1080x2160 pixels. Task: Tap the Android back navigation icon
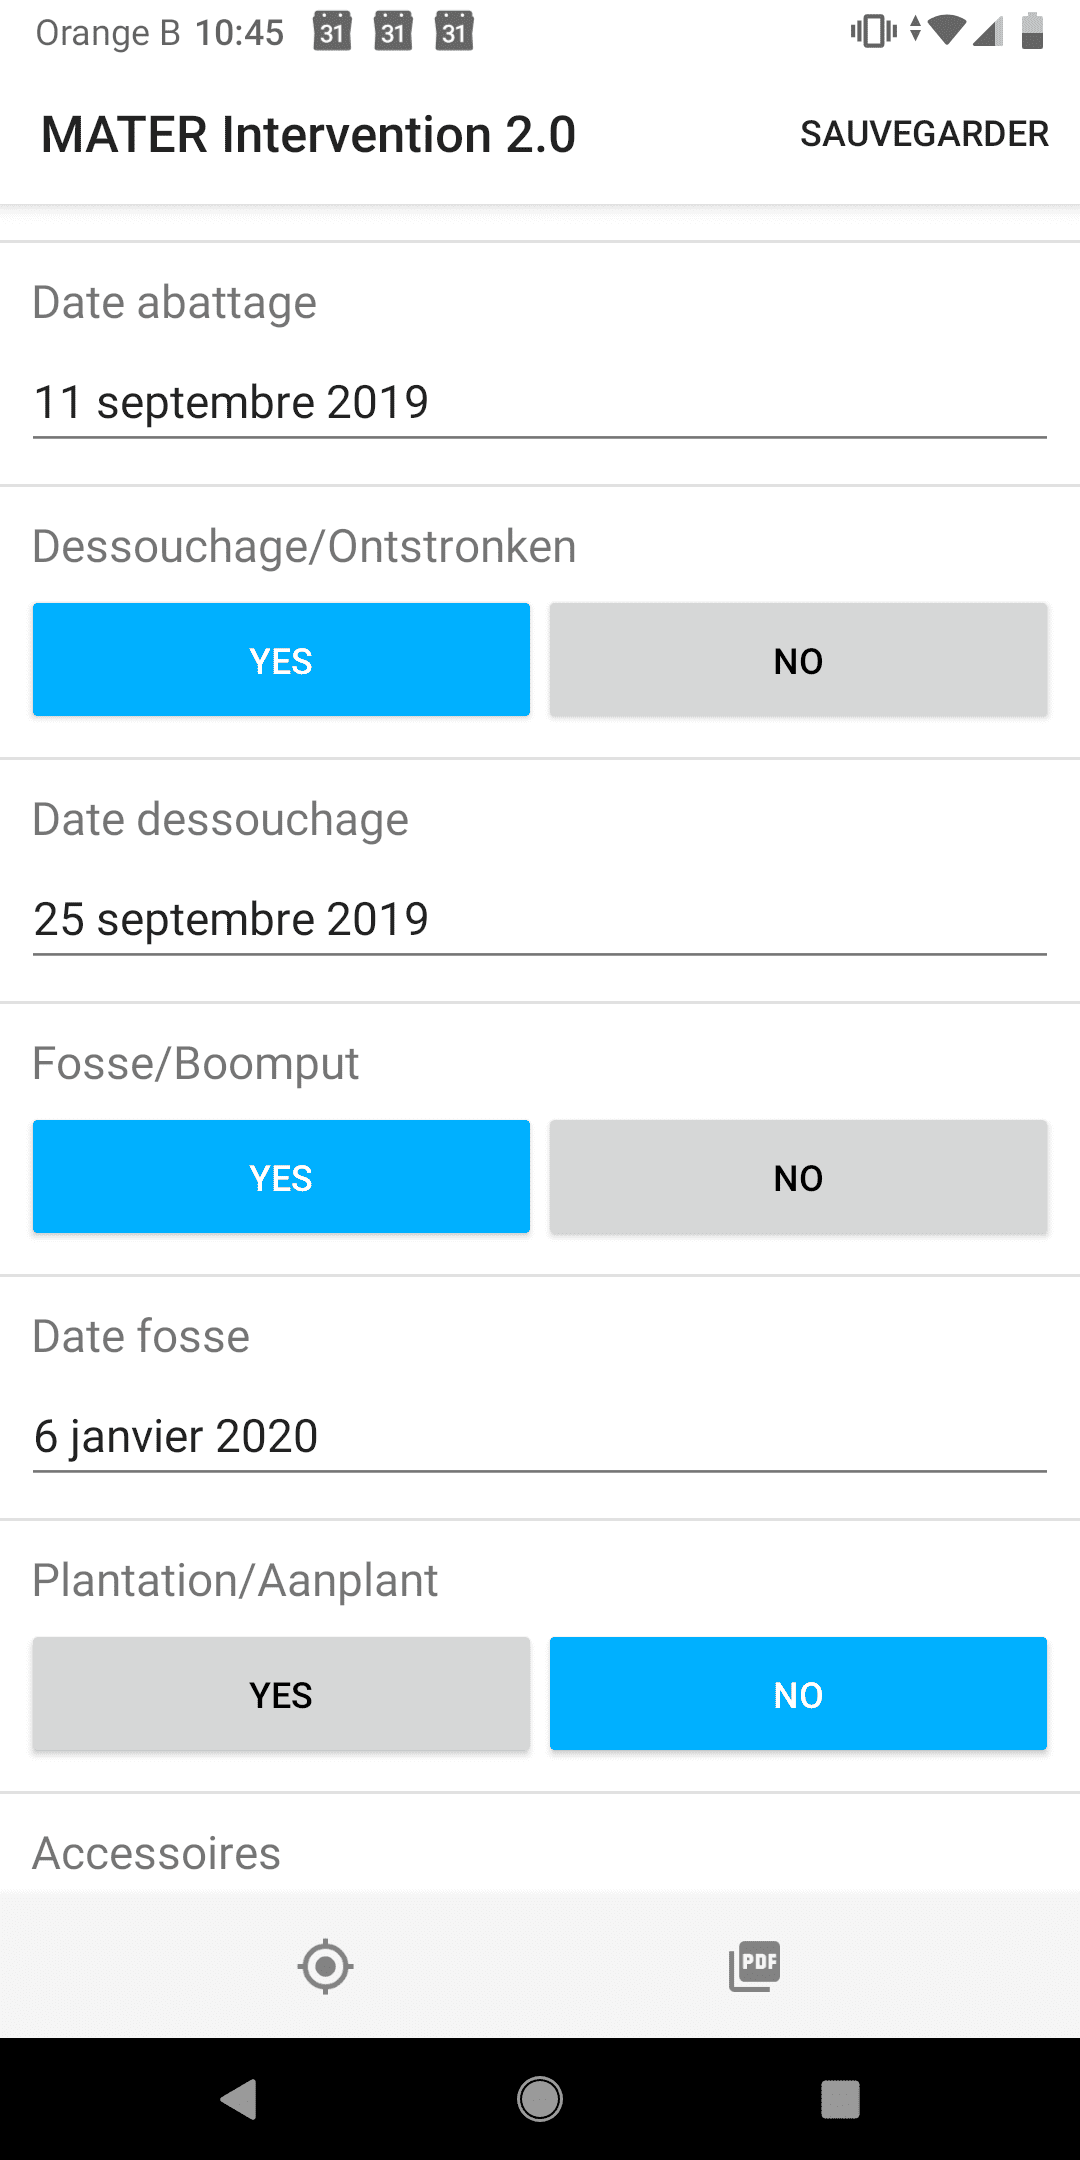239,2099
